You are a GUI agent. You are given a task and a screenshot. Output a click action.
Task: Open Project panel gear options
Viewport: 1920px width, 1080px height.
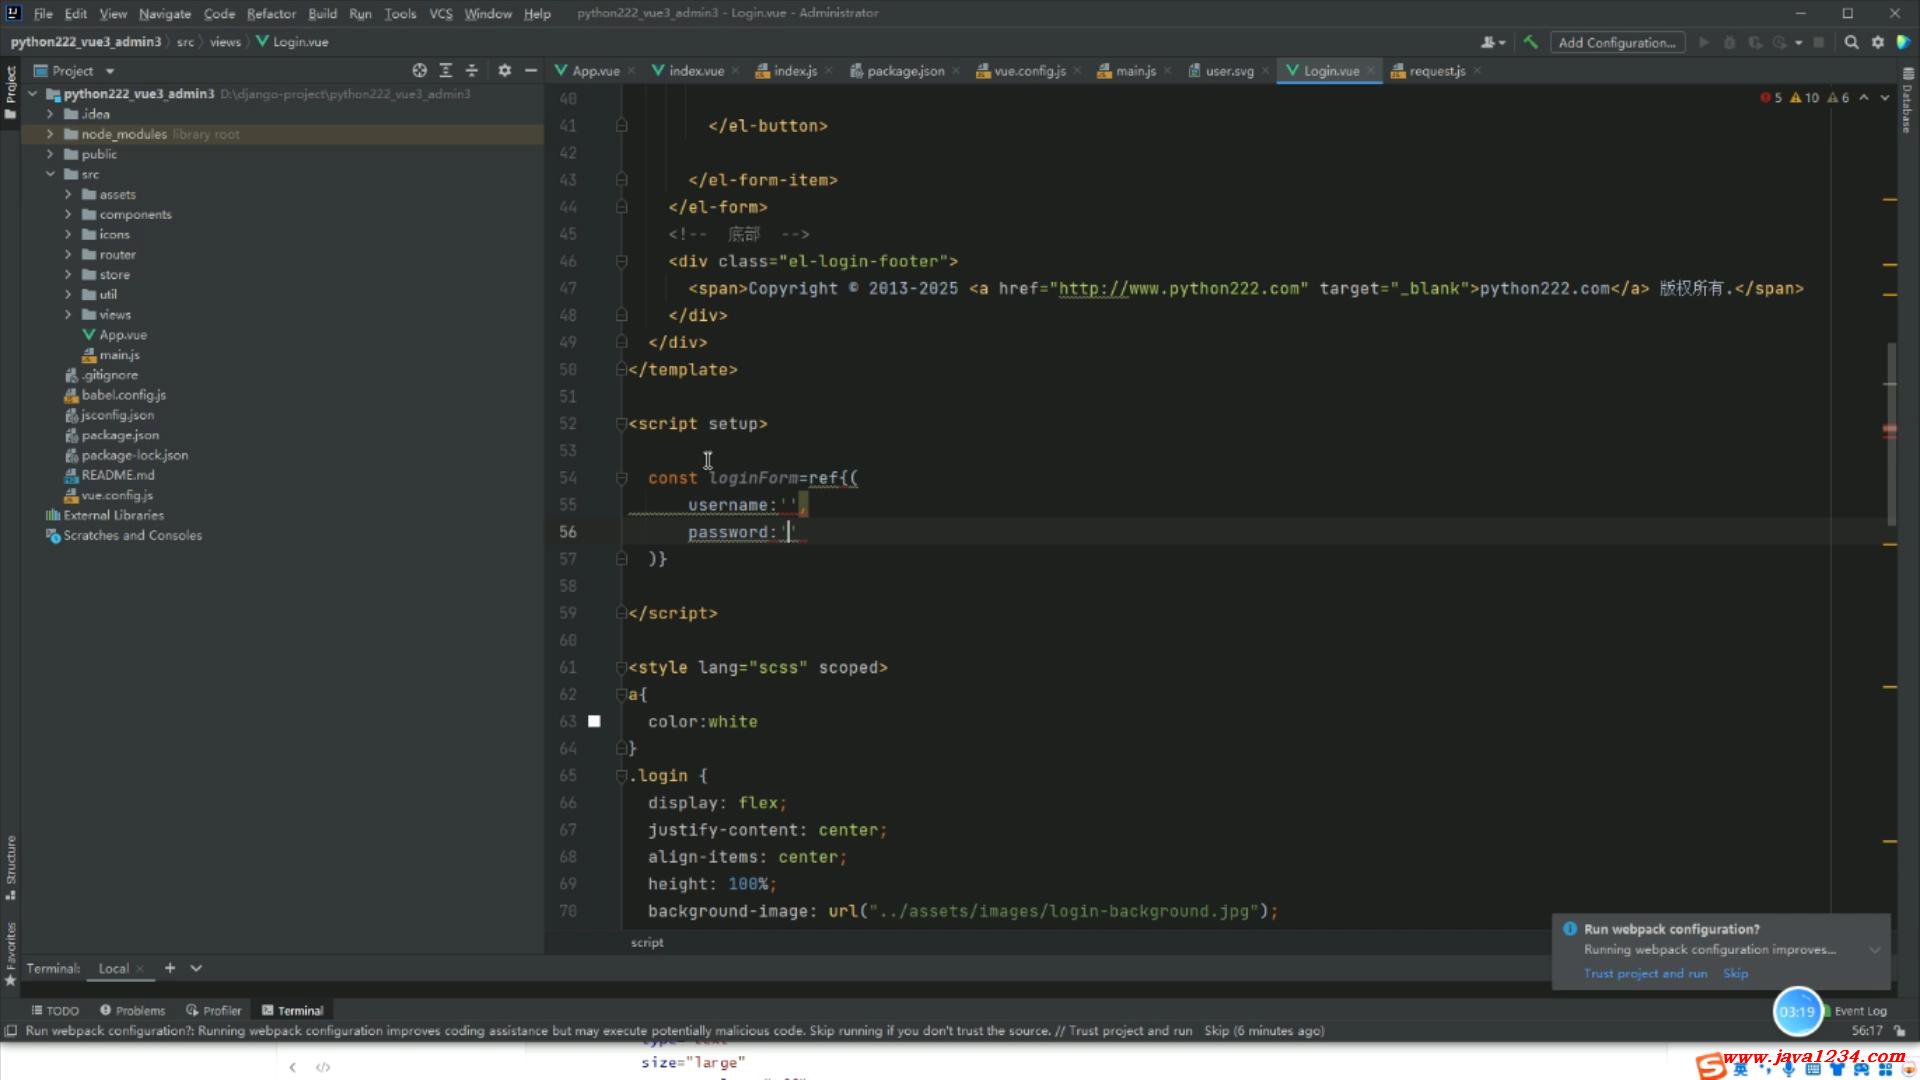(505, 71)
